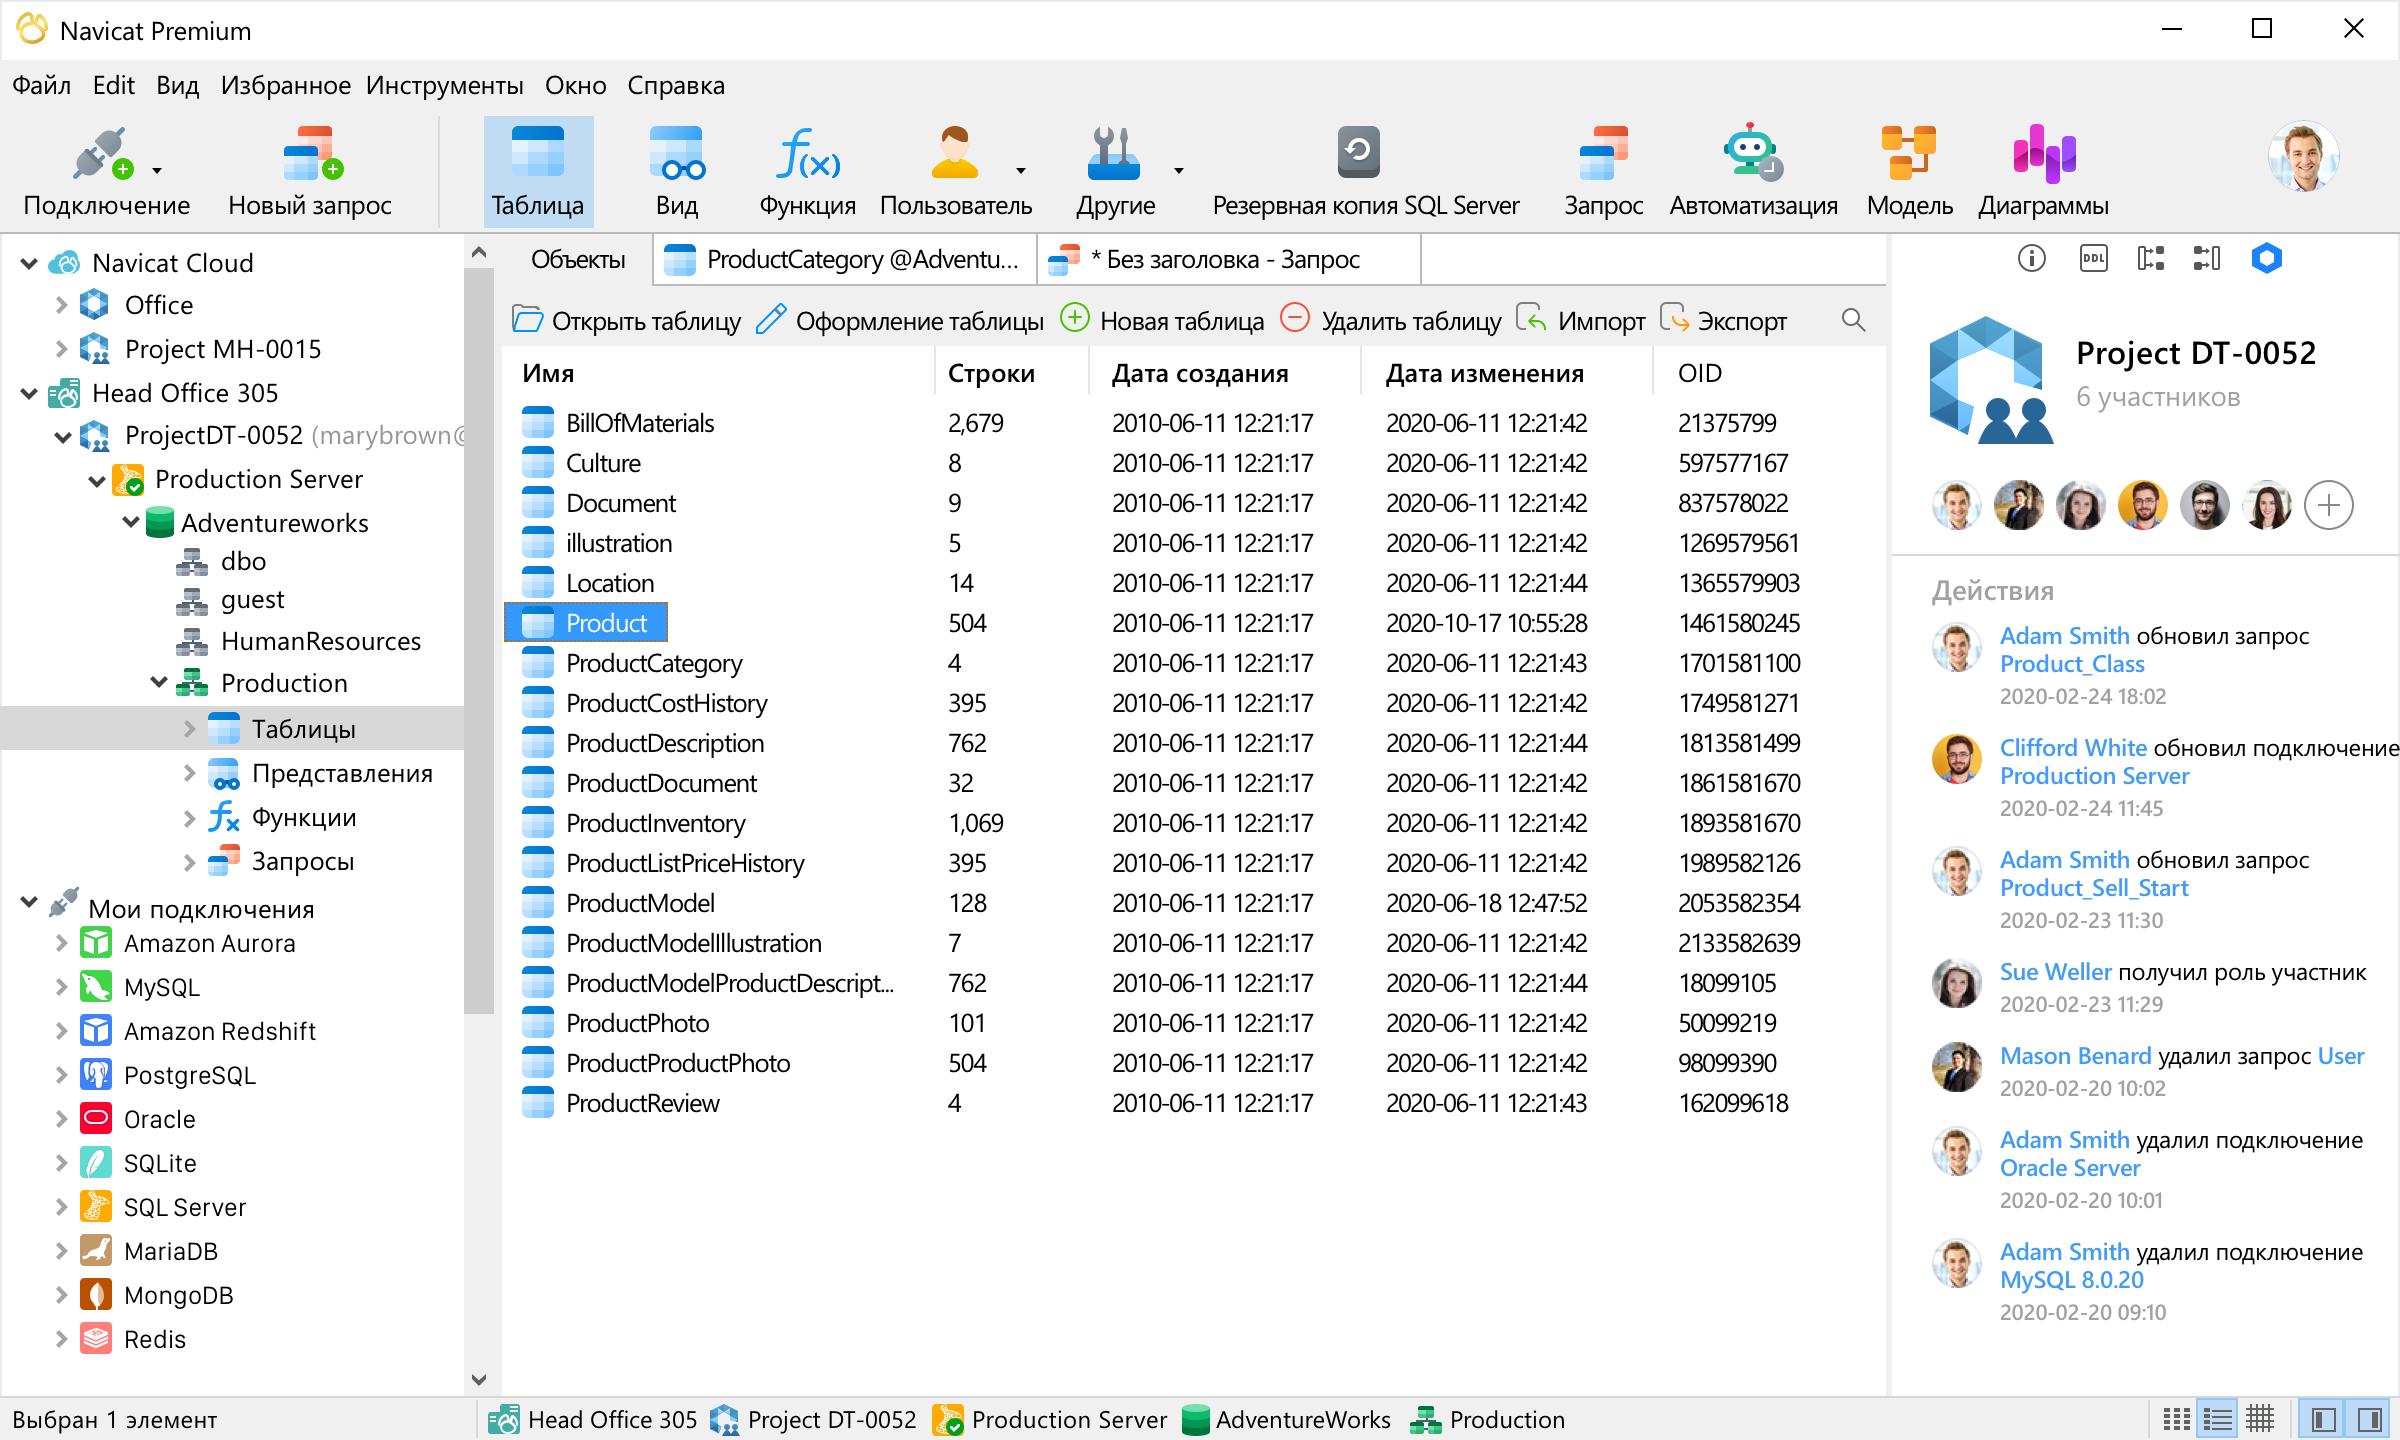The image size is (2400, 1440).
Task: Click the Clifford White name link
Action: [2073, 748]
